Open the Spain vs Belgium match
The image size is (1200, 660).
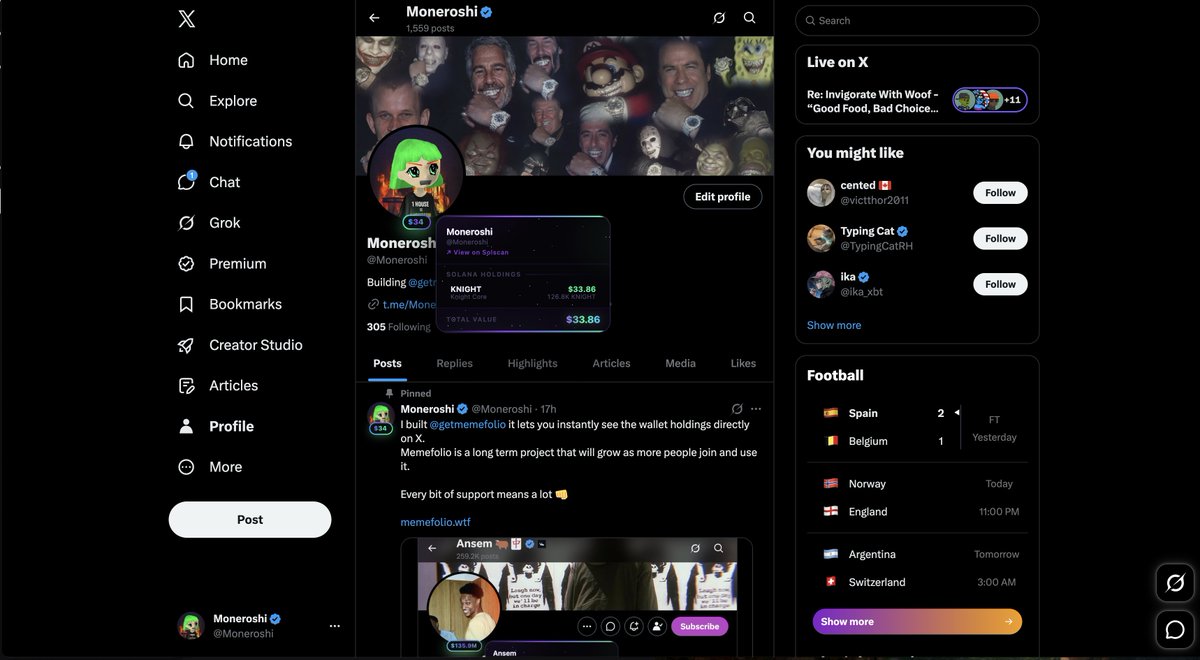(917, 427)
